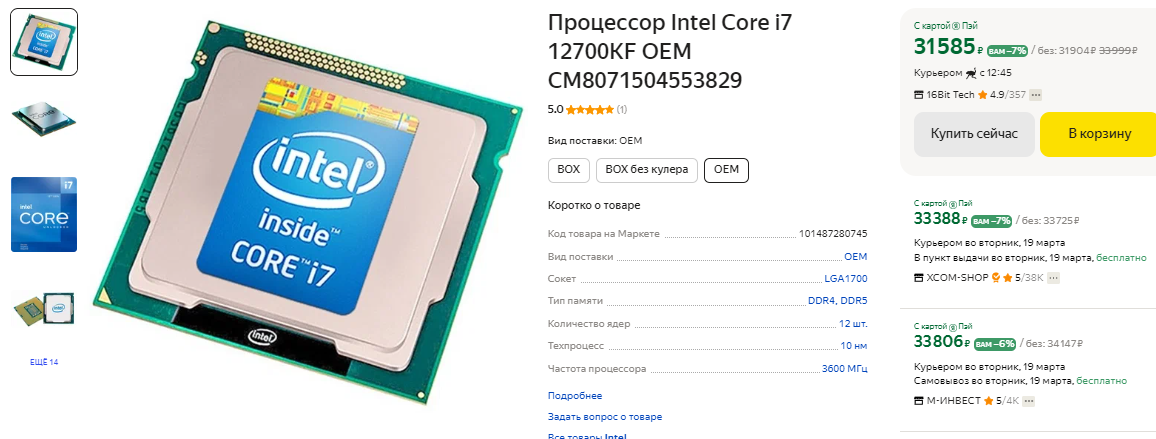Open the three-dot menu for М-ИНВЕСТ seller

point(1028,401)
